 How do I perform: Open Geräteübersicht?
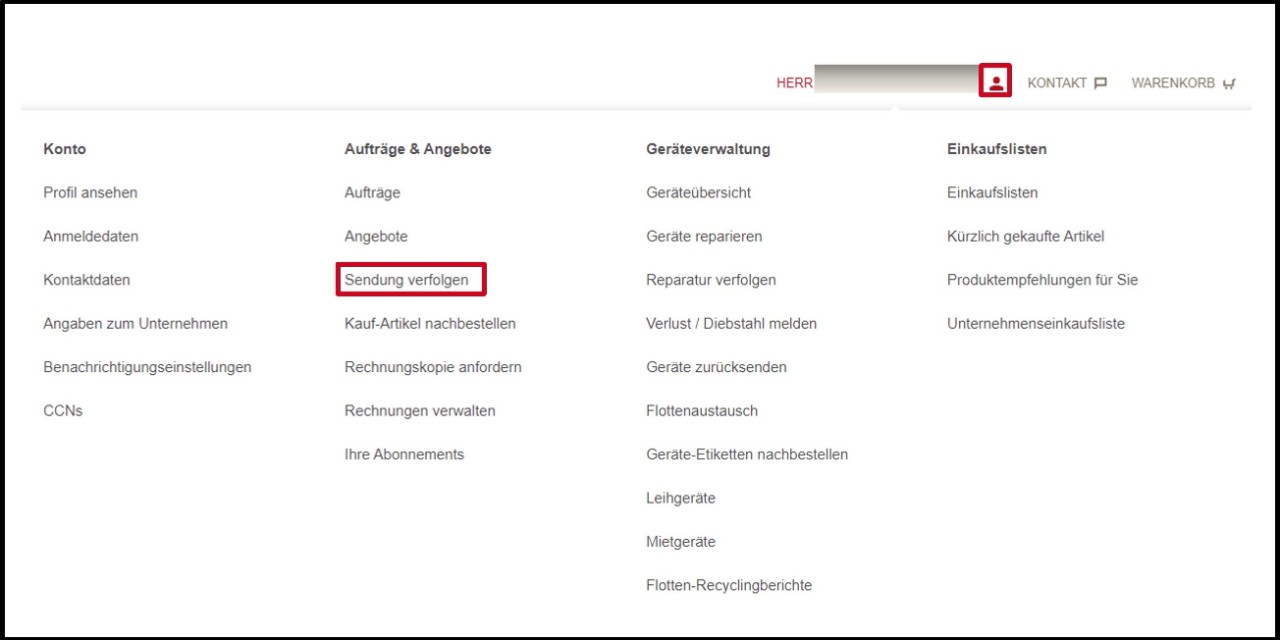click(699, 193)
